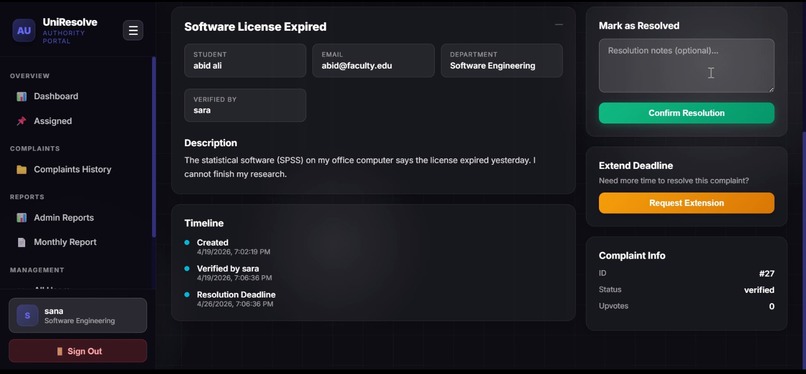
Task: Click the AU UniResolve logo badge
Action: point(24,30)
